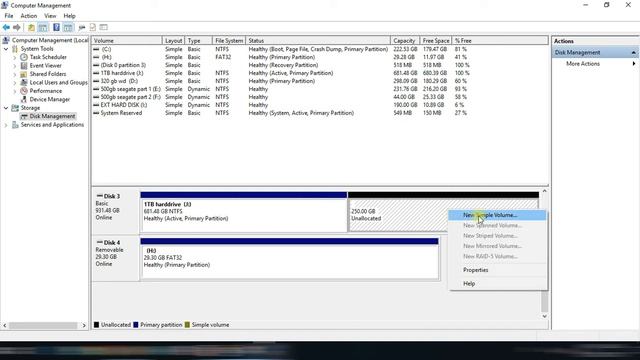This screenshot has height=360, width=640.
Task: Open the File menu
Action: click(9, 16)
